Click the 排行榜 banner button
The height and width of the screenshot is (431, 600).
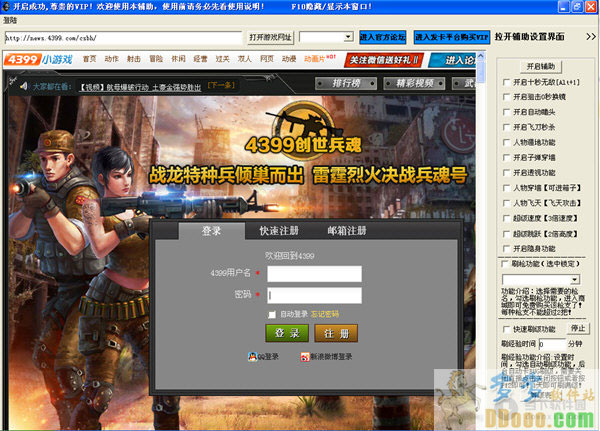point(346,83)
